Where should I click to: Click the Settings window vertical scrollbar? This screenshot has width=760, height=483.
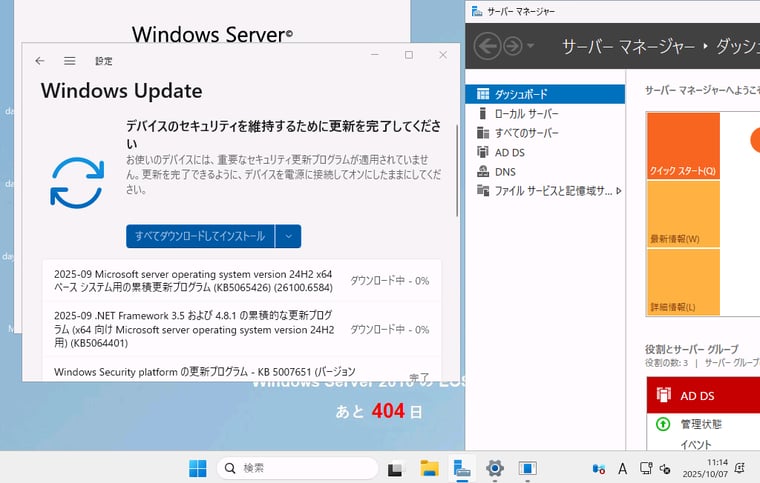457,171
